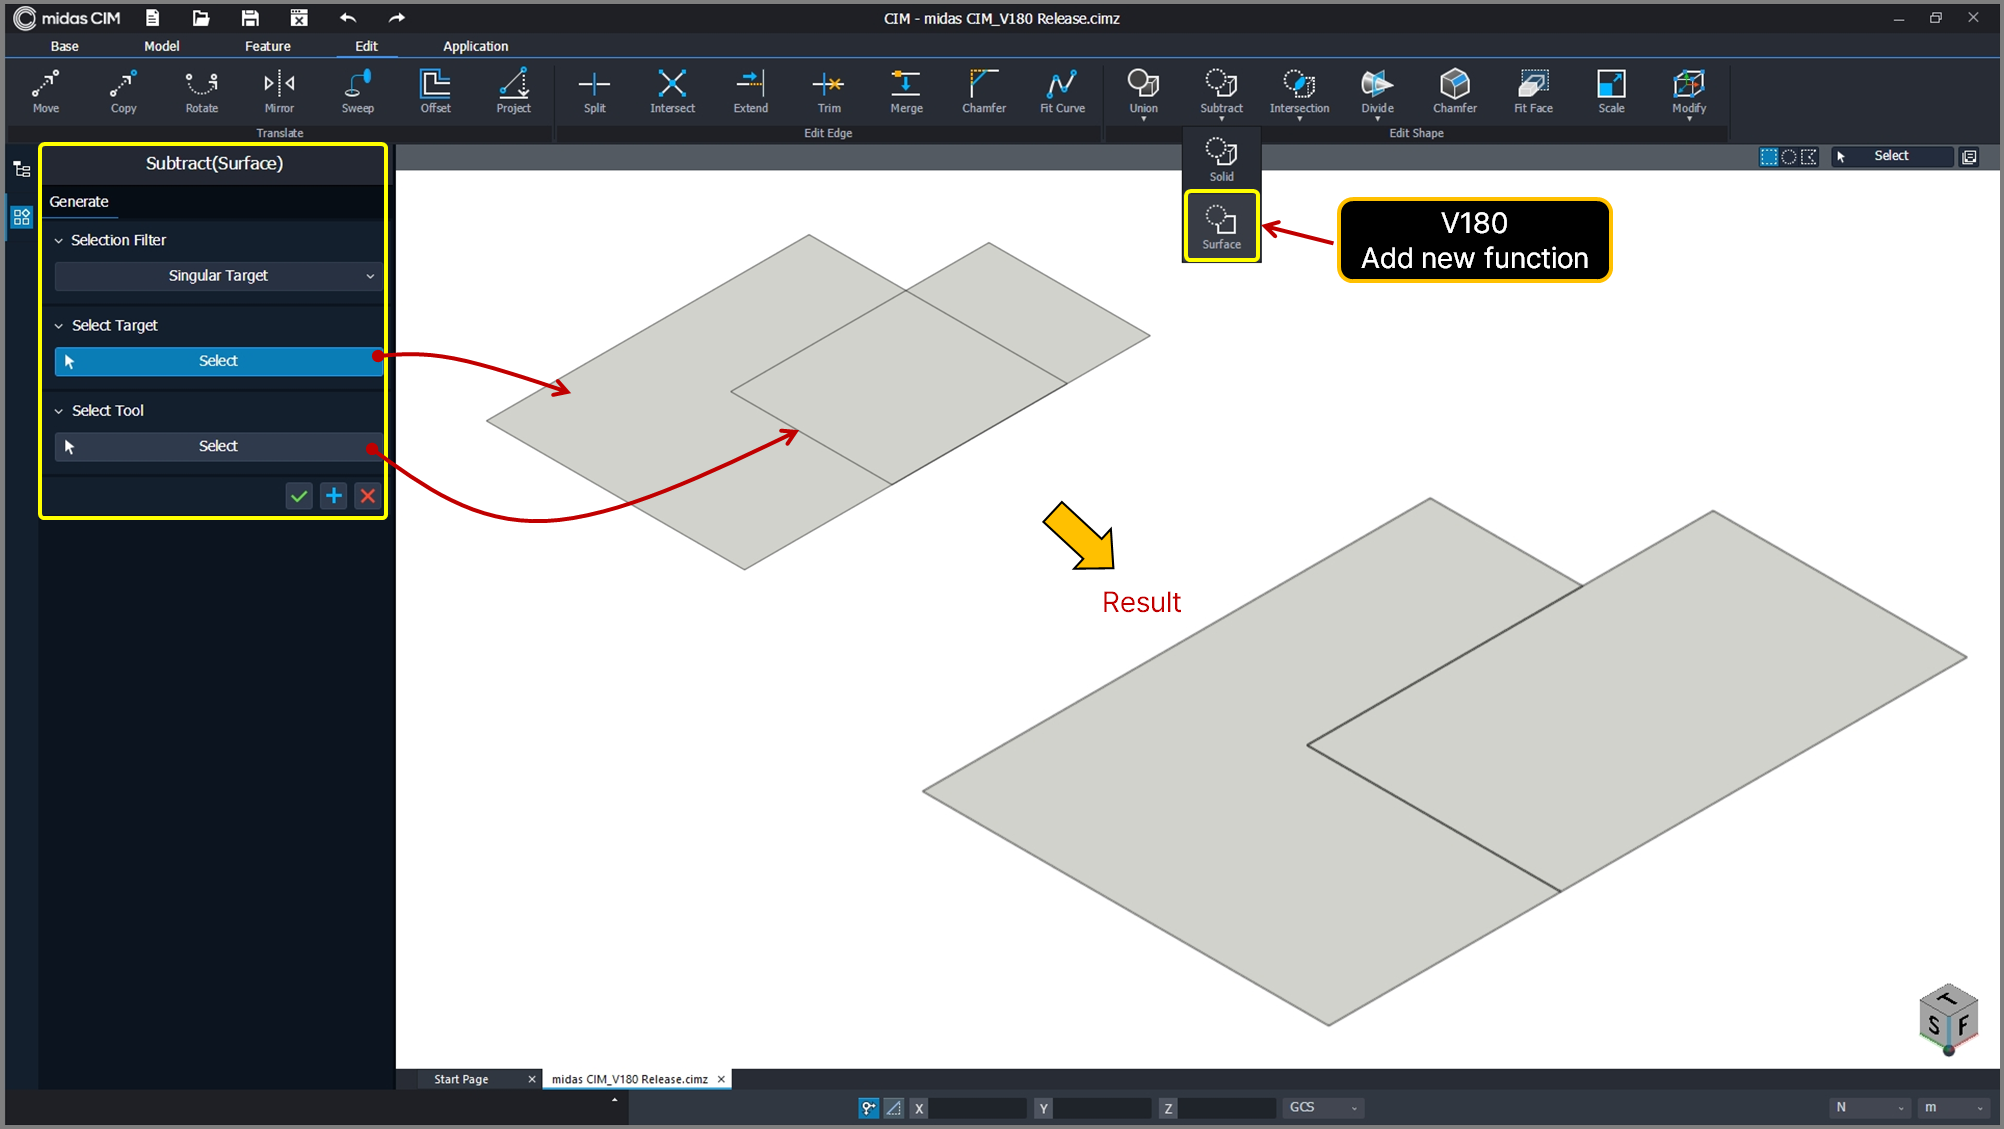2004x1129 pixels.
Task: Open the Subtract tool dropdown arrow
Action: 1221,119
